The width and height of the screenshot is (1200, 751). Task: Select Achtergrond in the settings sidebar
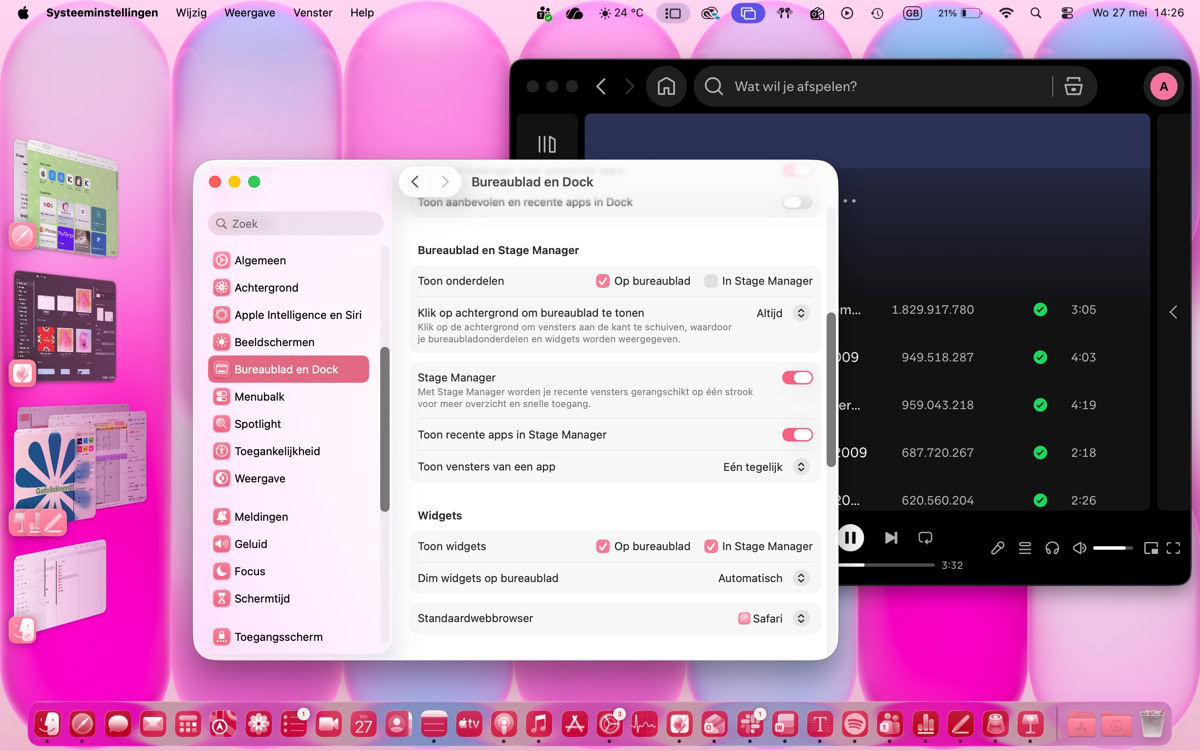pos(288,287)
